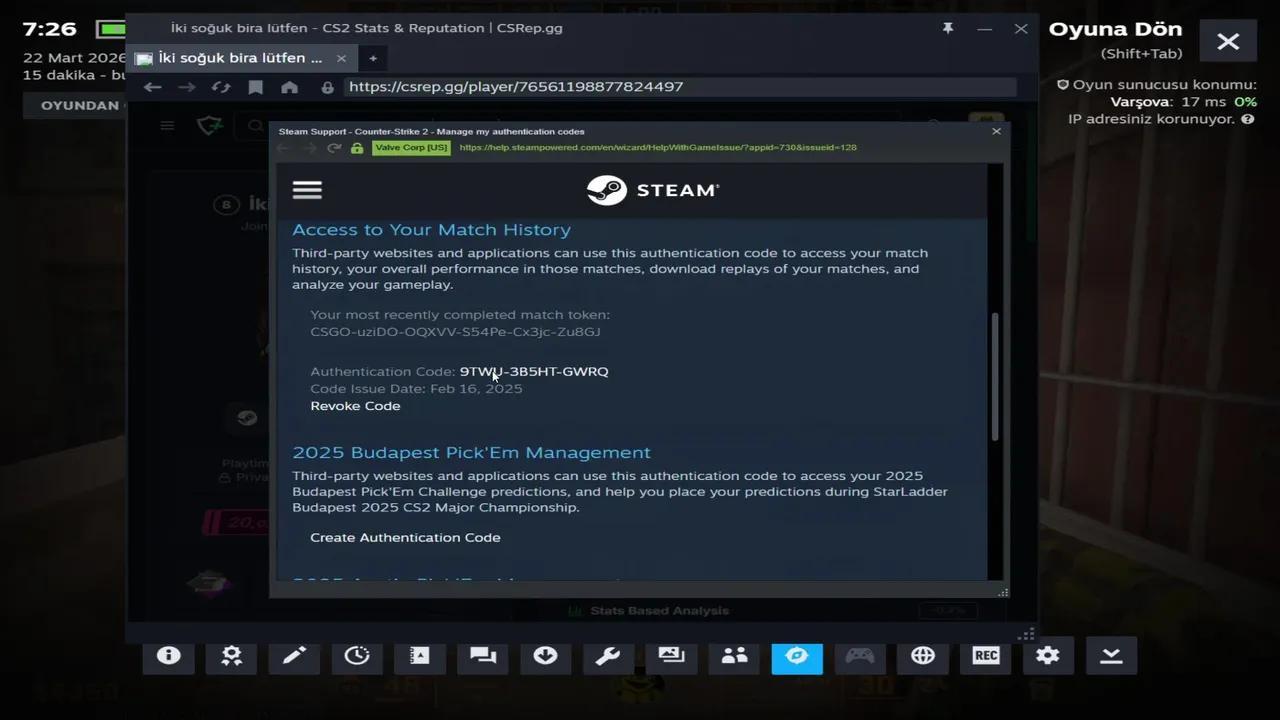Return to game with the Oyuna Dön X
This screenshot has height=720, width=1280.
pyautogui.click(x=1228, y=41)
